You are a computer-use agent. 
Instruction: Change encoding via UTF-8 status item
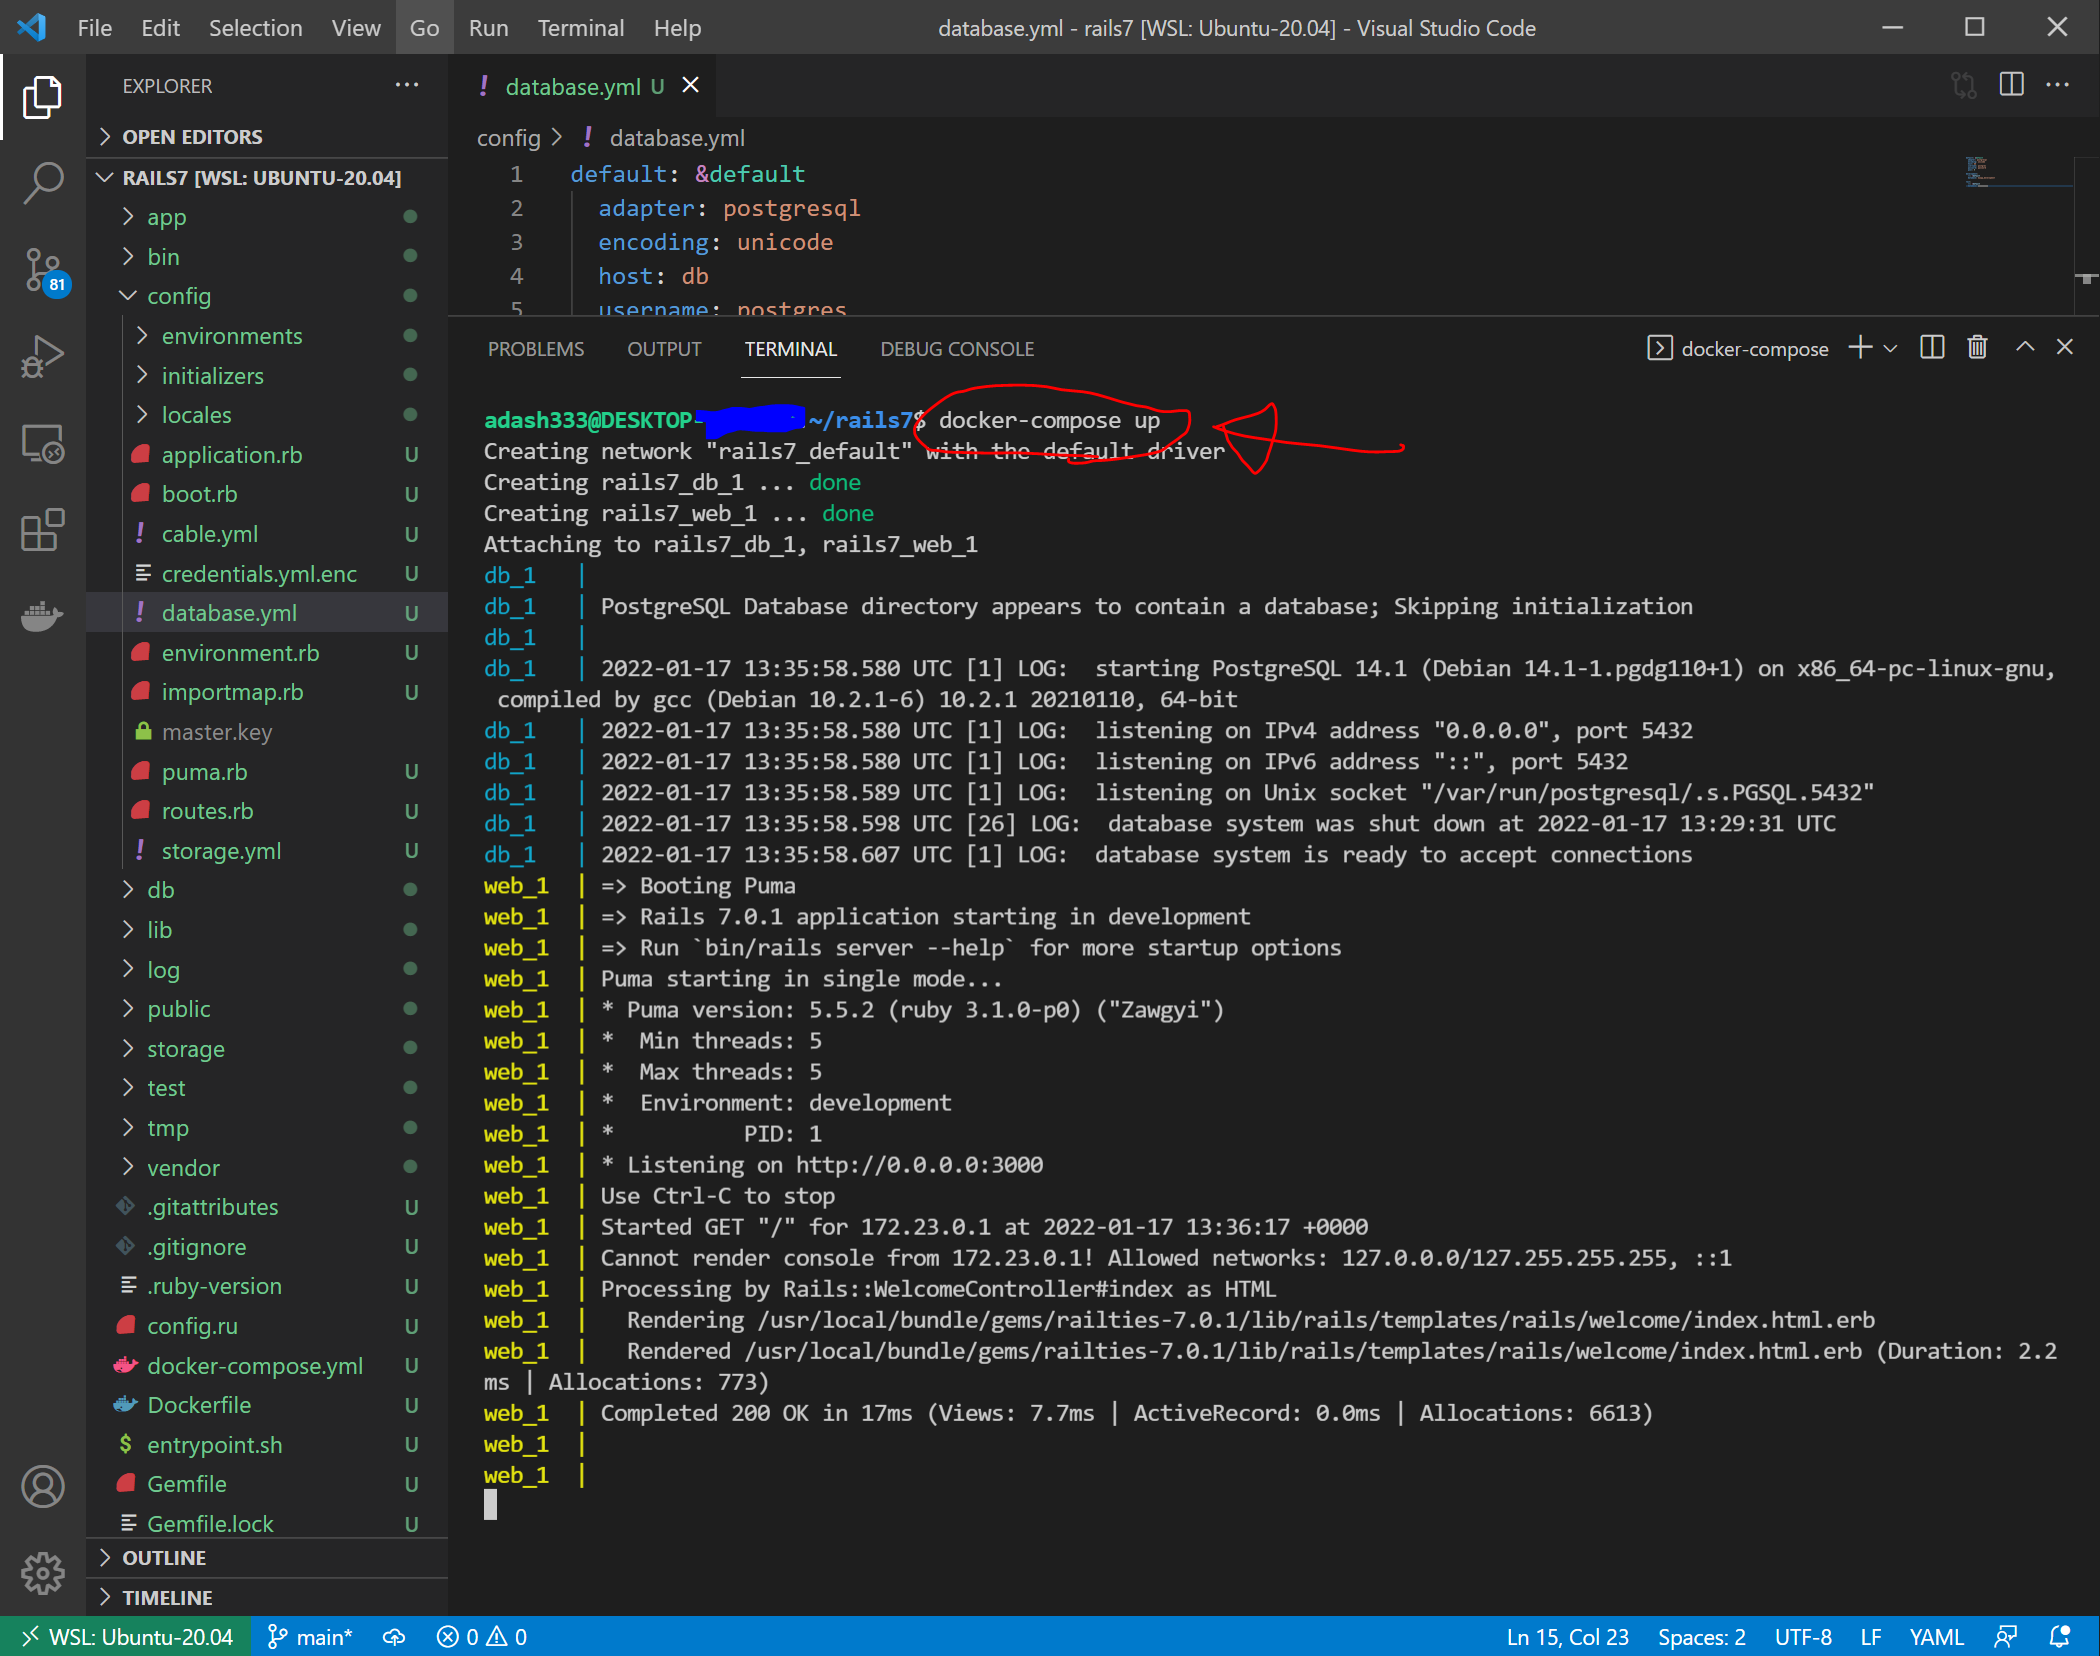point(1802,1637)
